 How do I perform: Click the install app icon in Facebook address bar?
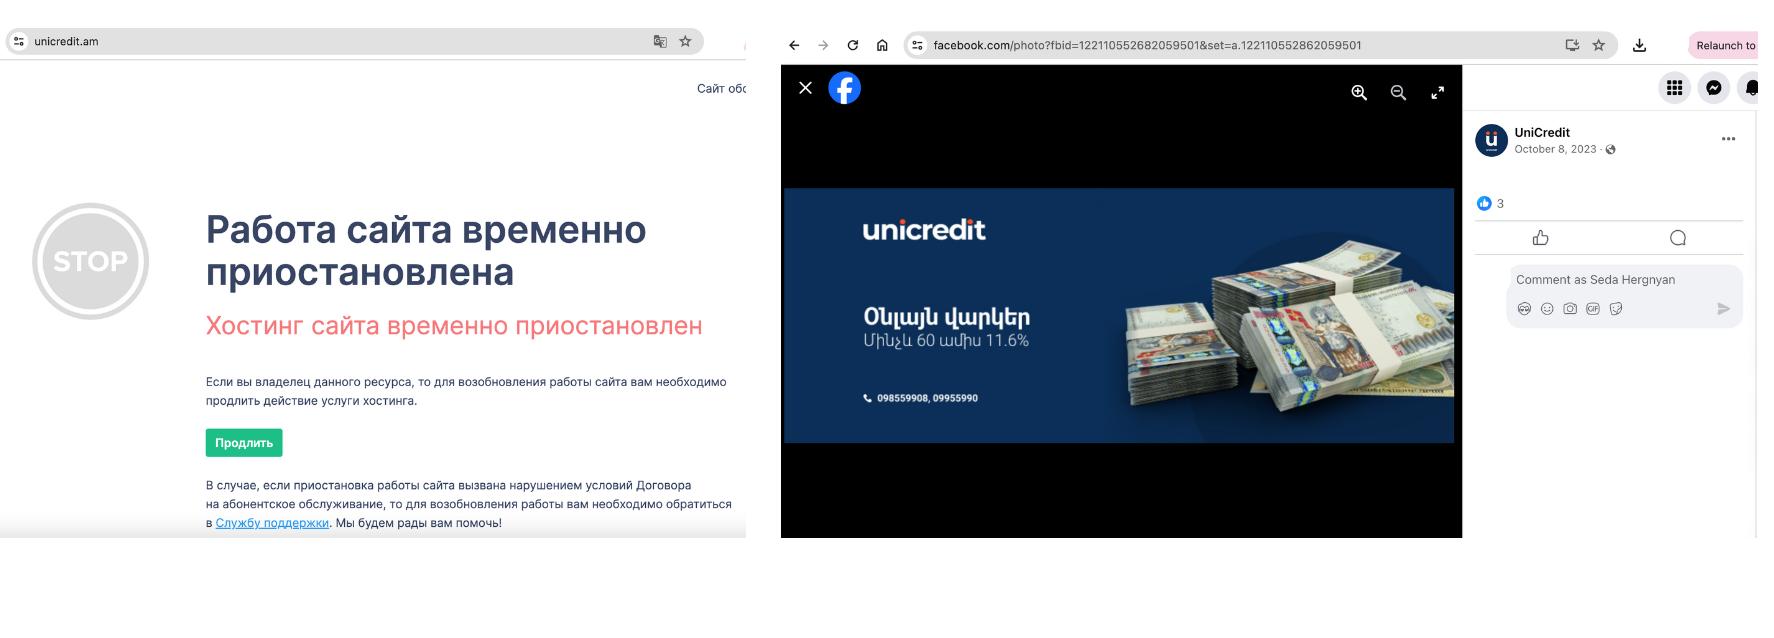pos(1572,45)
